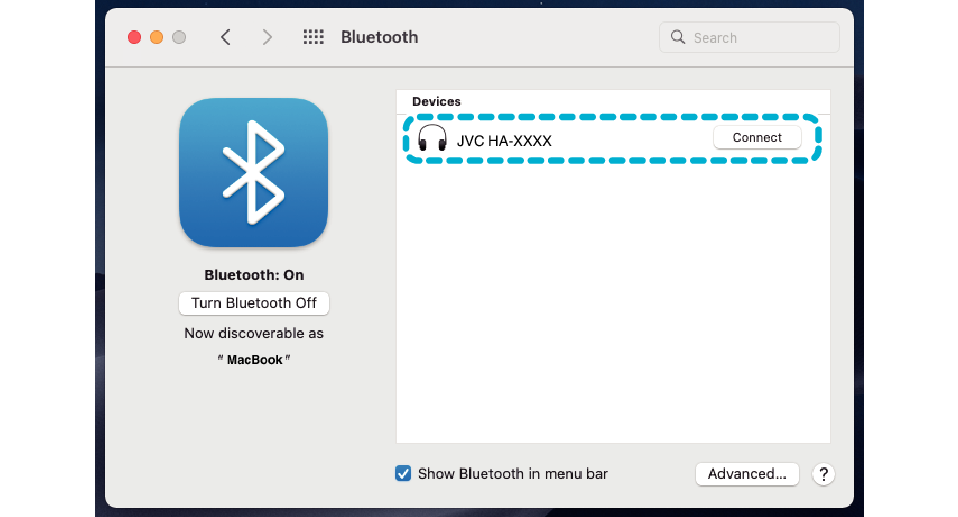The width and height of the screenshot is (958, 517).
Task: Connect to the JVC HA-XXXX headphones
Action: (756, 138)
